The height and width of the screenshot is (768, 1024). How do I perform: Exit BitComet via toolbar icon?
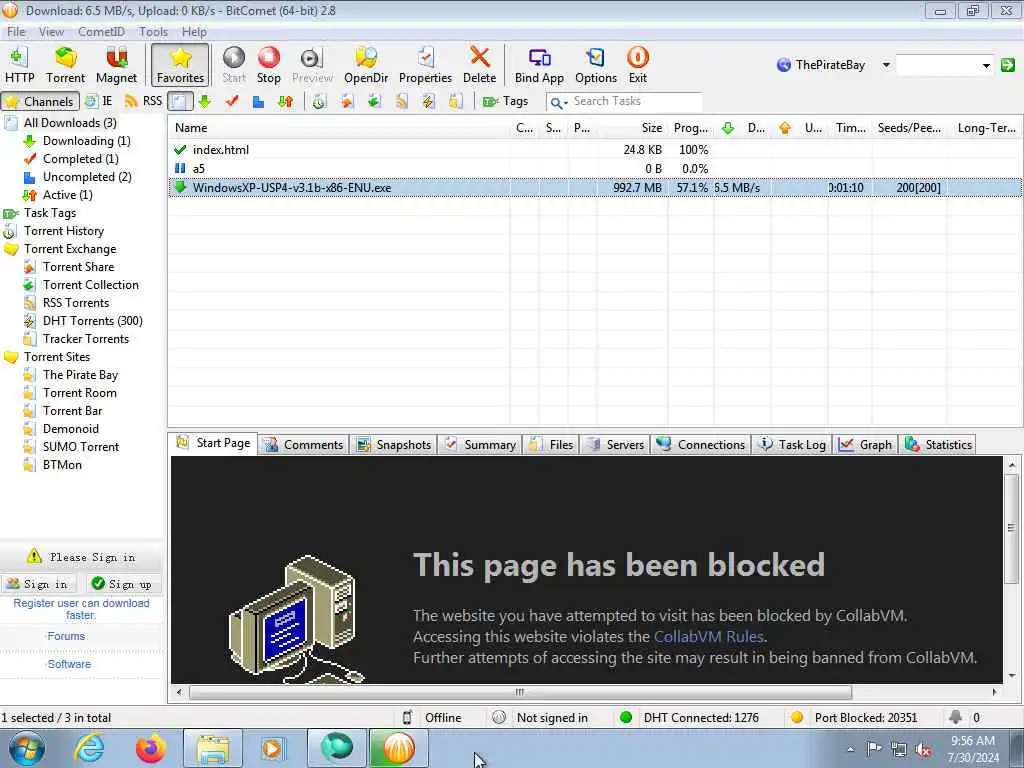coord(637,65)
